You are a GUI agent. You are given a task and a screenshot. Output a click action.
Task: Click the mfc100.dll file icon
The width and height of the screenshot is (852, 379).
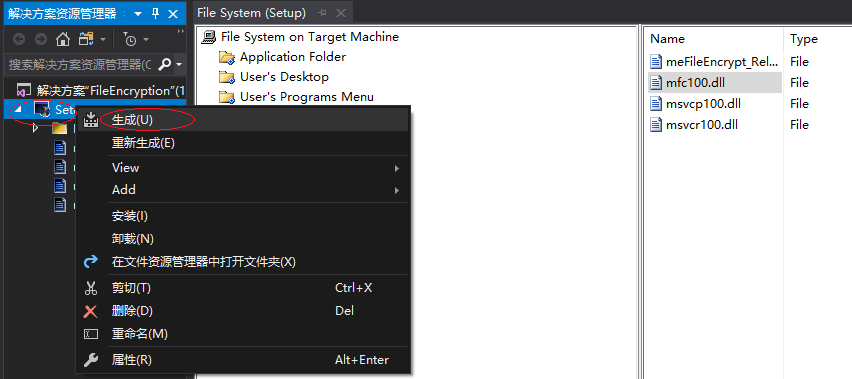click(657, 83)
